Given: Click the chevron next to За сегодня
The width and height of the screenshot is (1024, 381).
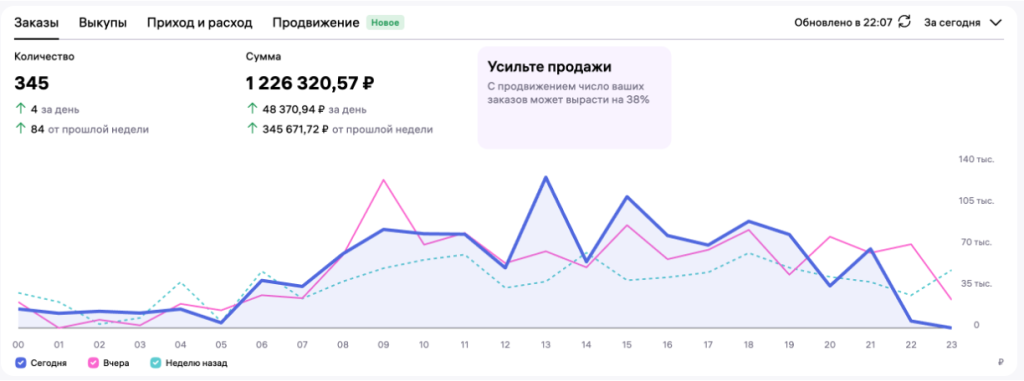Looking at the screenshot, I should tap(995, 22).
